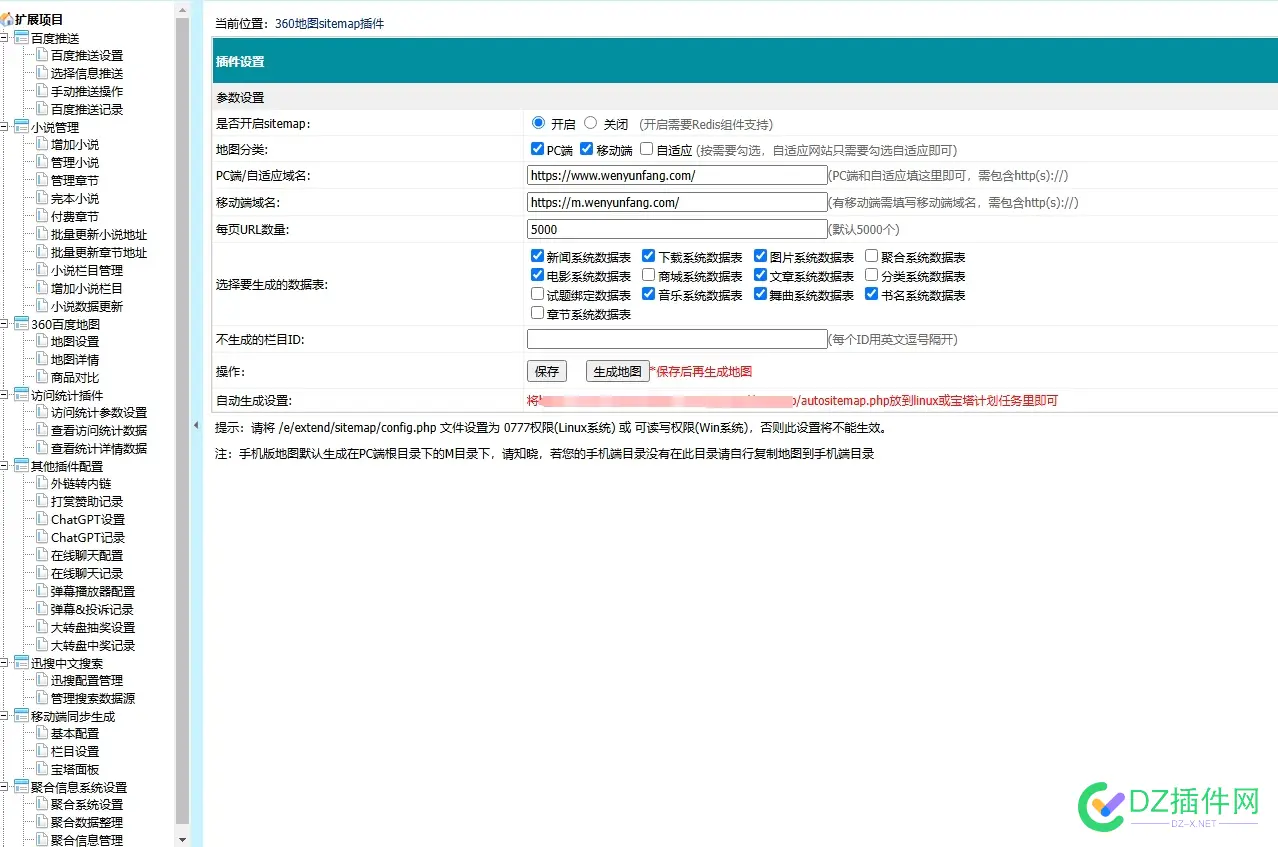Viewport: 1278px width, 847px height.
Task: Focus PC端/自适应域名 input field
Action: coord(677,175)
